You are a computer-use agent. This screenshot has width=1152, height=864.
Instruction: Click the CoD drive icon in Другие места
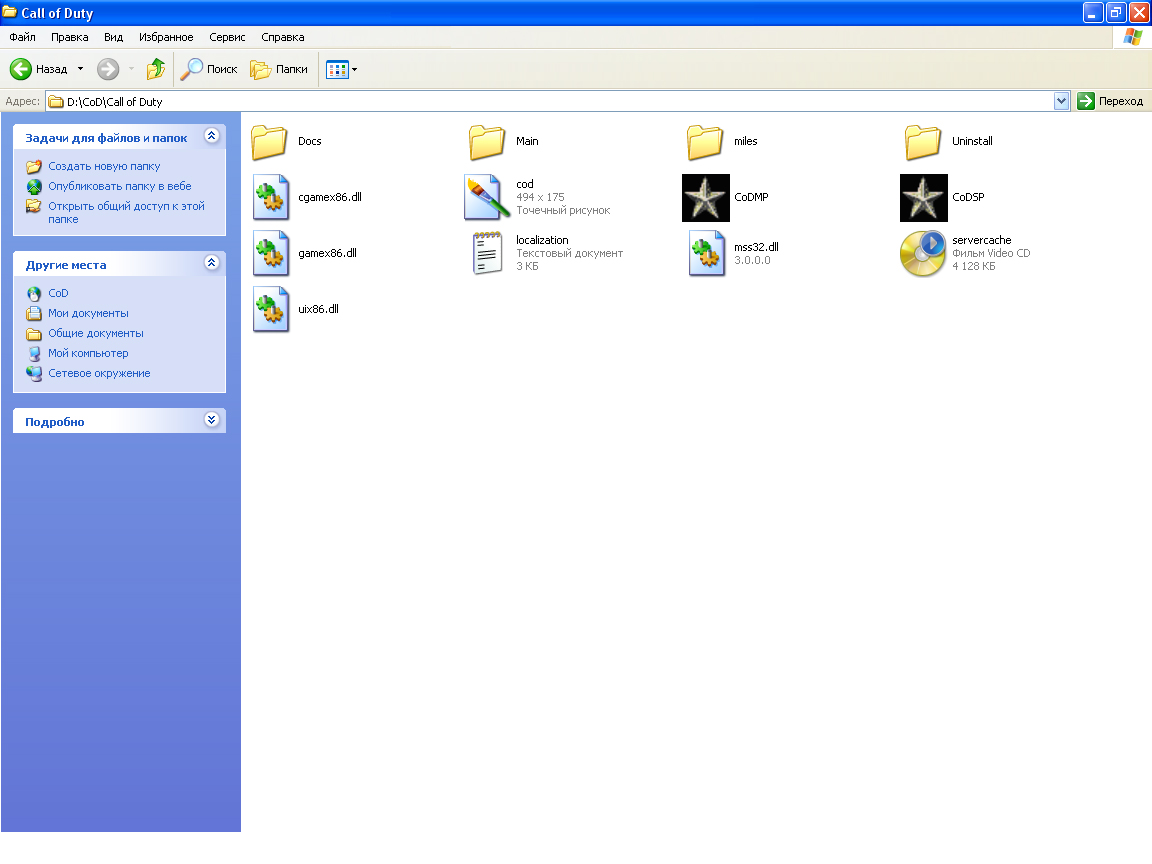coord(34,294)
